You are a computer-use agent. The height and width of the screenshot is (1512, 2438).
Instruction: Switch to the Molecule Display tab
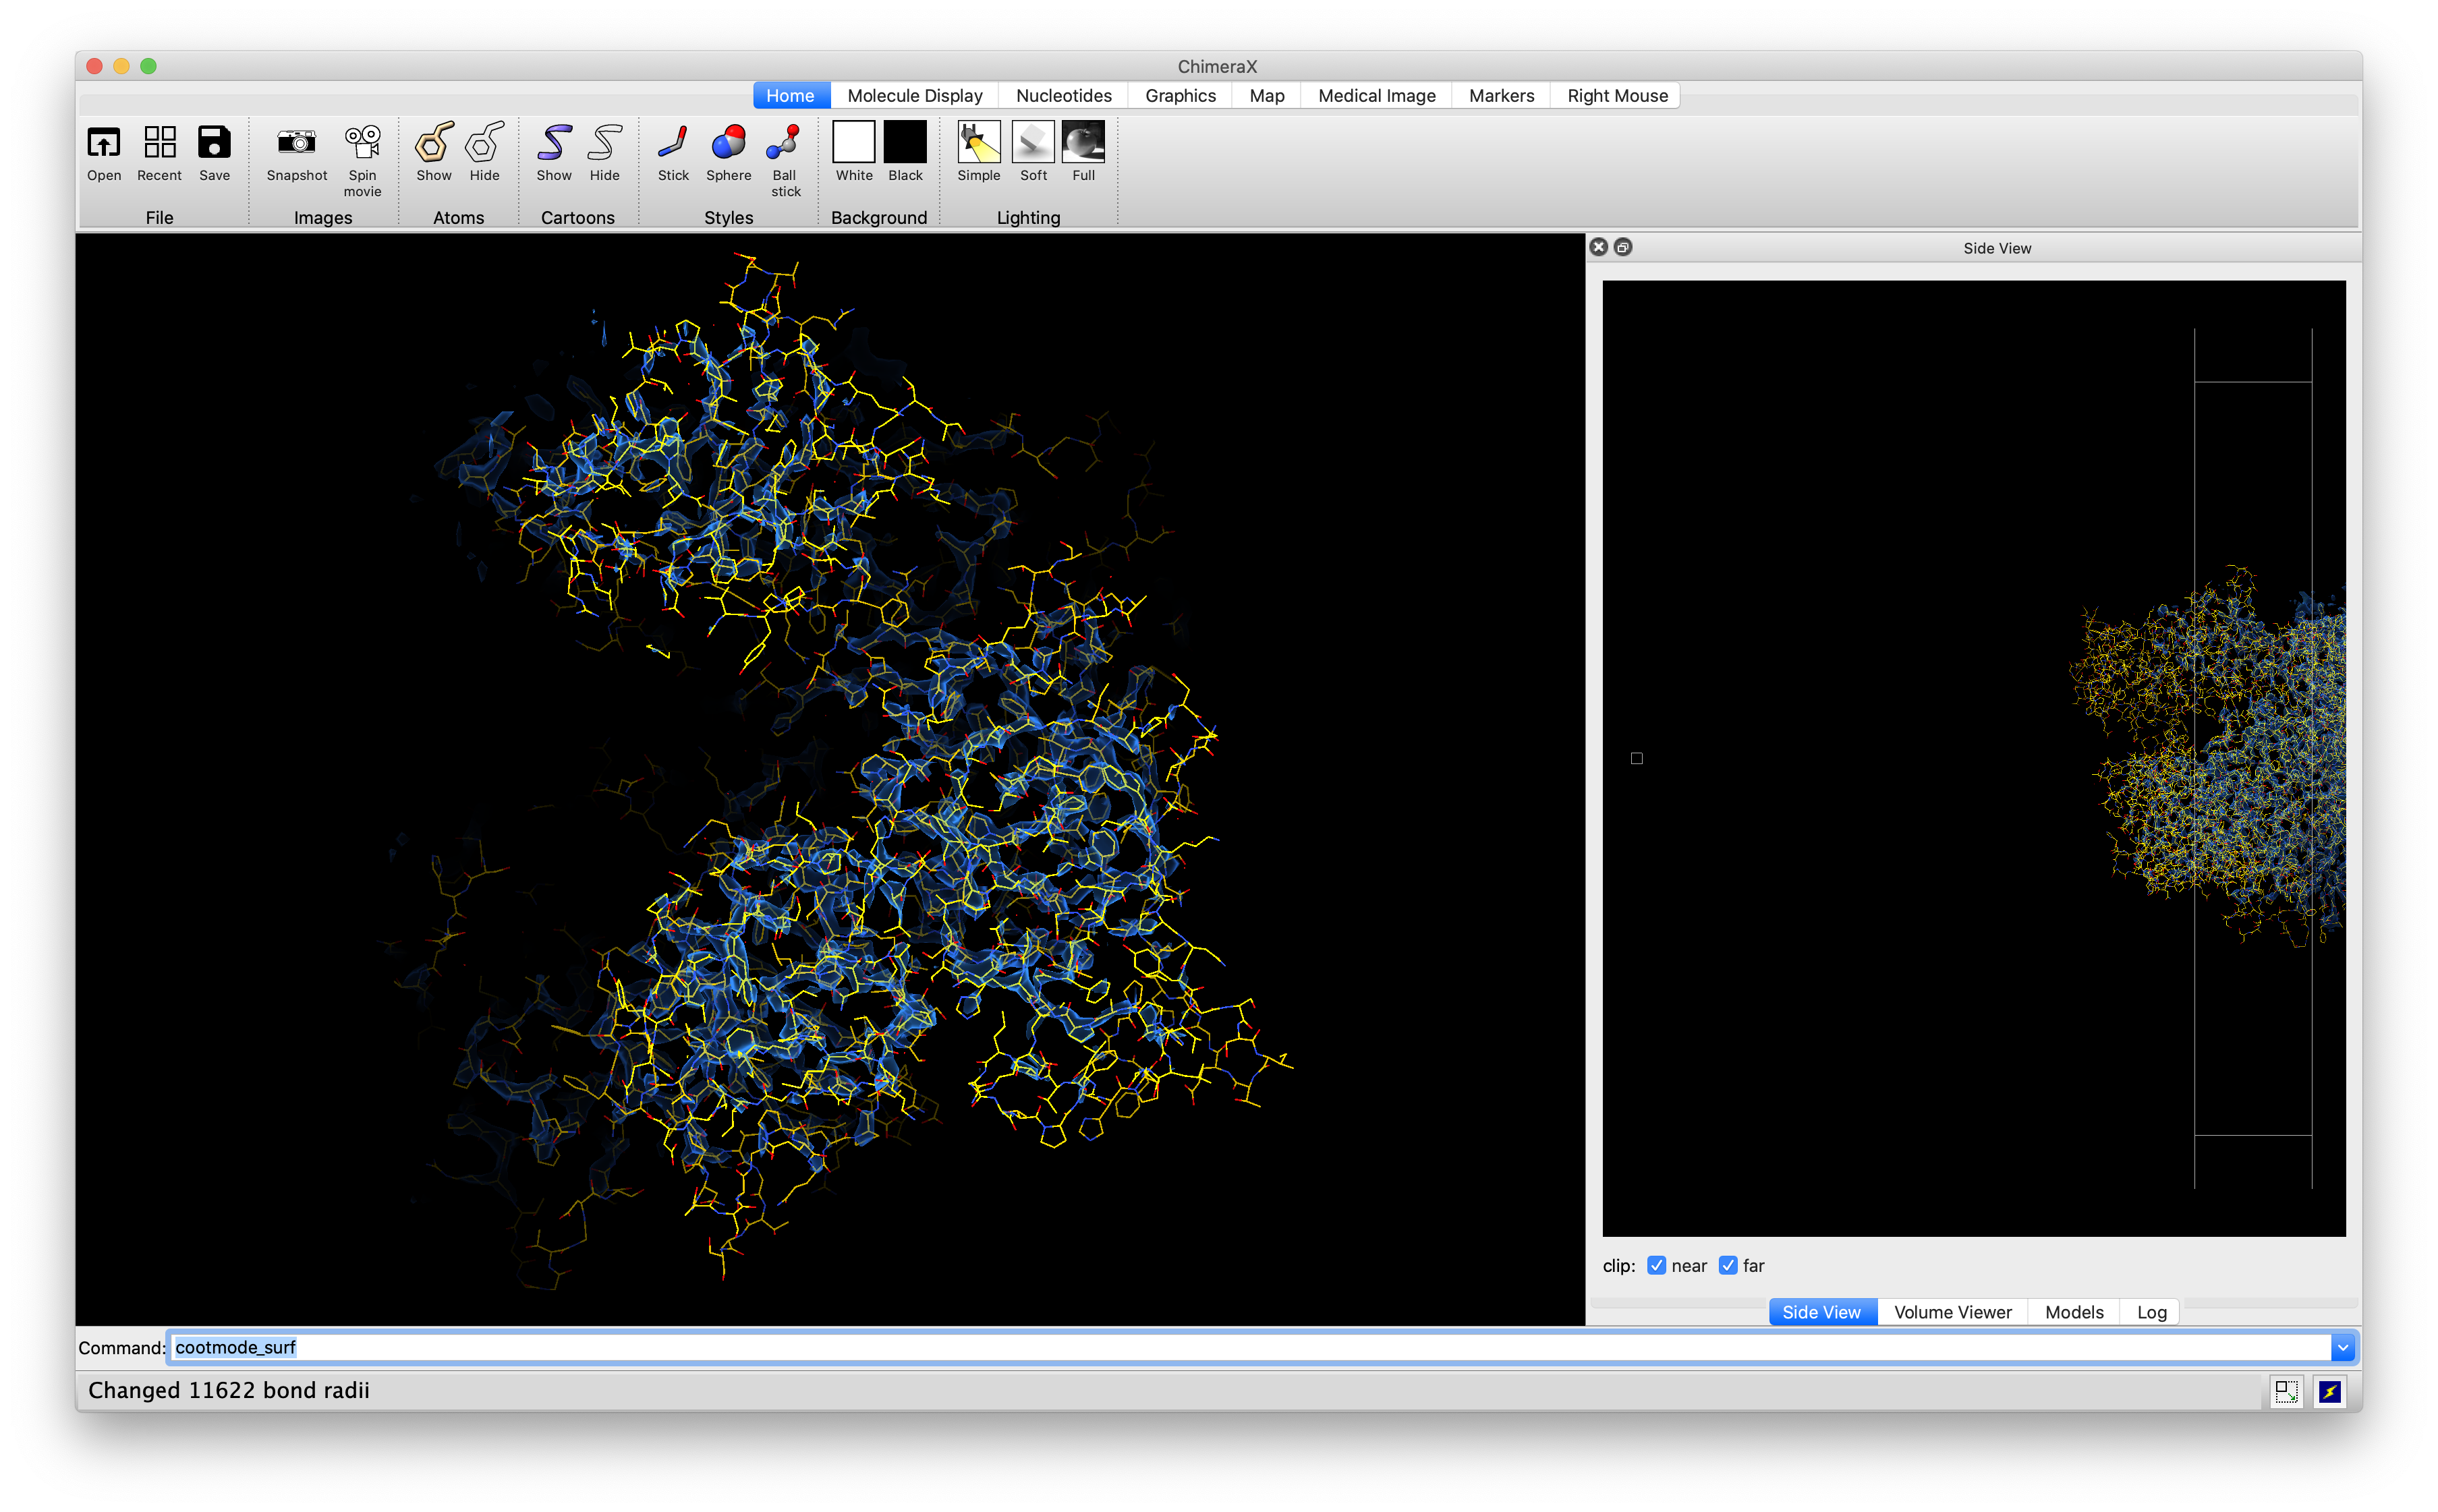click(914, 96)
